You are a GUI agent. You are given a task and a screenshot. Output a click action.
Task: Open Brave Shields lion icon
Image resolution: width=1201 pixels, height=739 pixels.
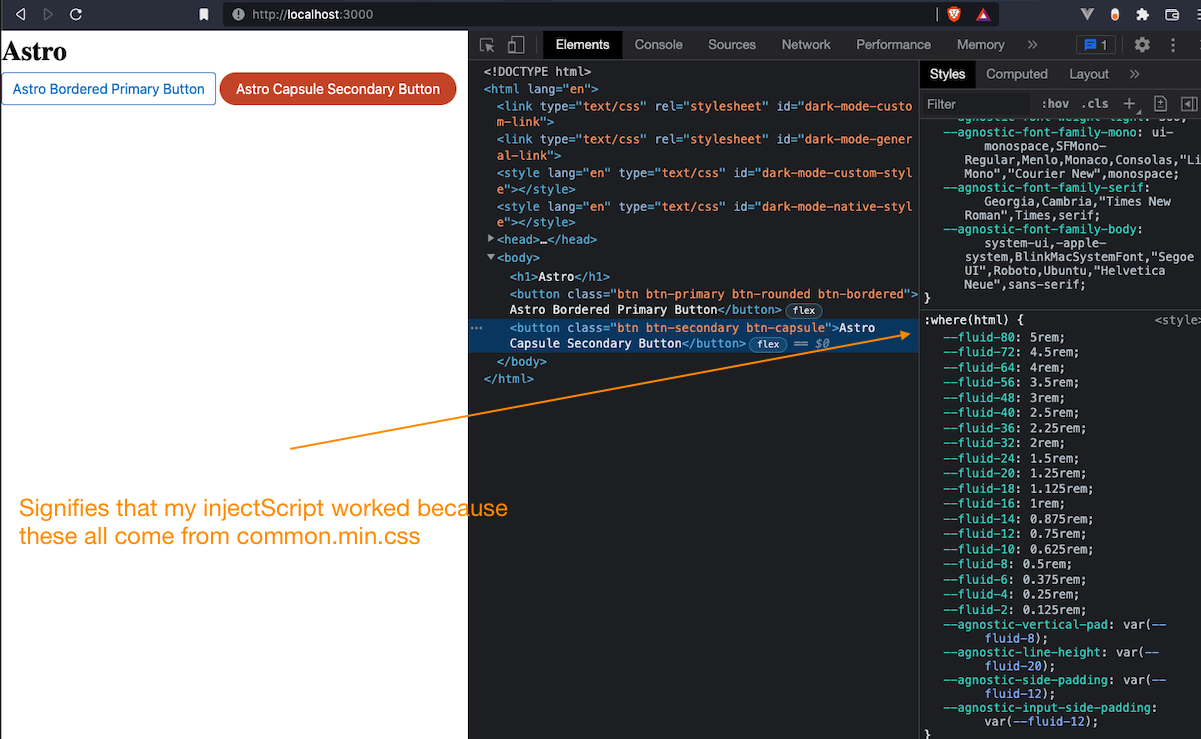(x=954, y=14)
